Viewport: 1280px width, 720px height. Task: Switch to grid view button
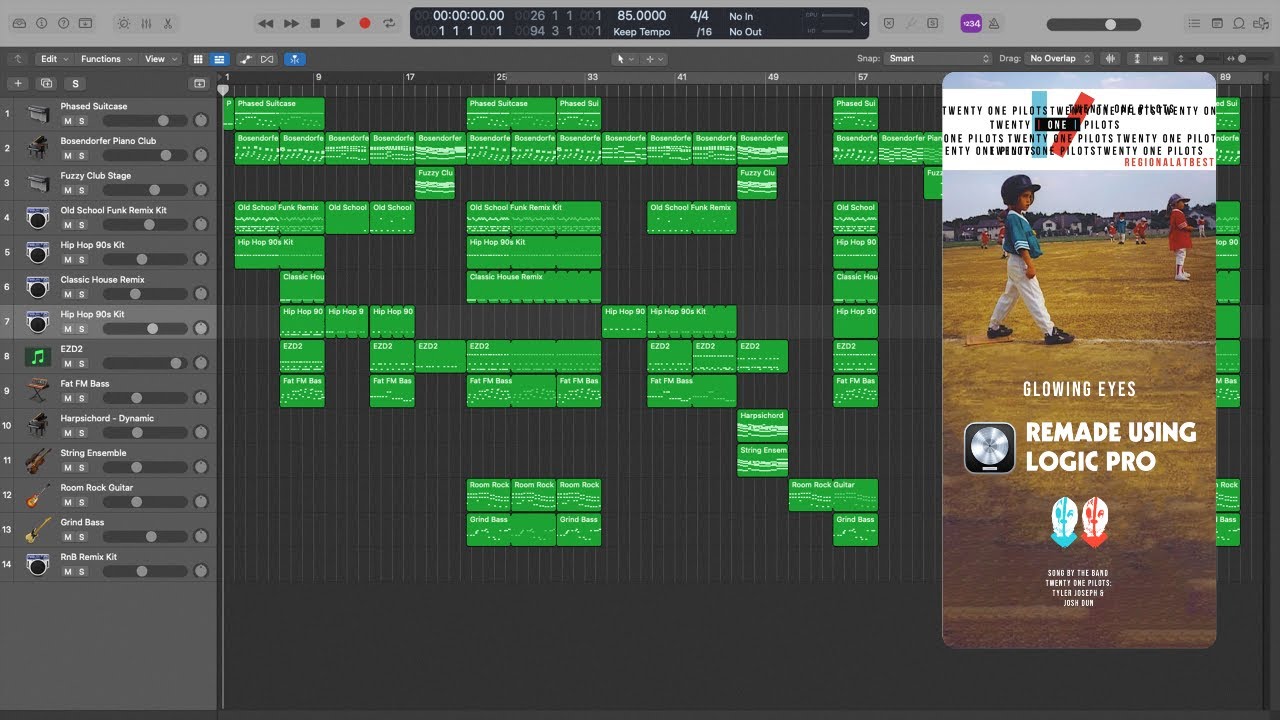click(198, 59)
